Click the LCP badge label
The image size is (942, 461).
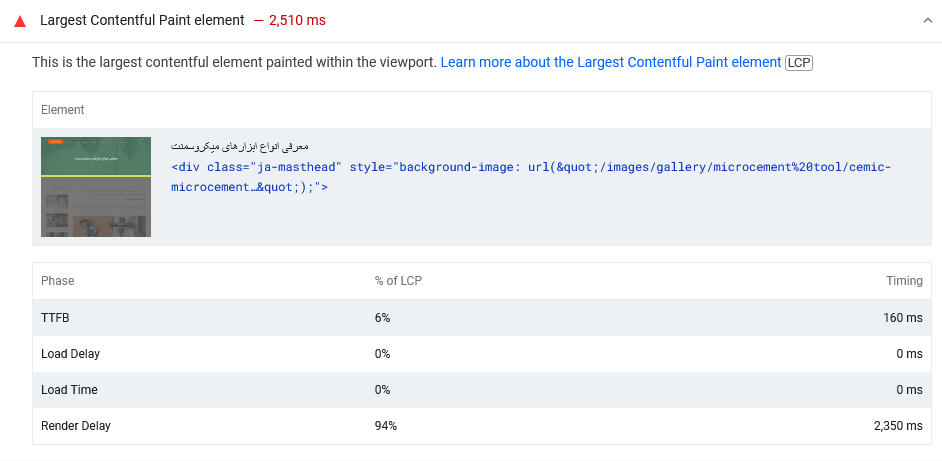[x=799, y=62]
